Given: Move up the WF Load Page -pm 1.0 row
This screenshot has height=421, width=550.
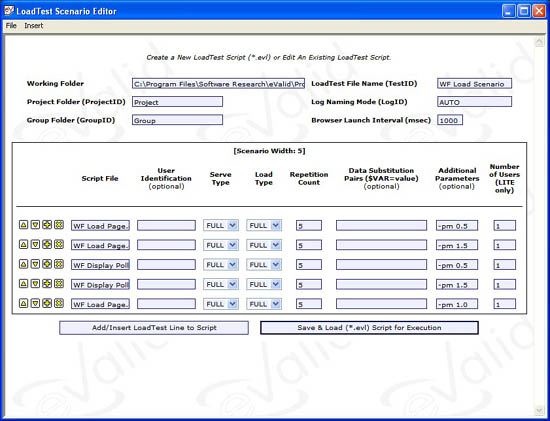Looking at the screenshot, I should 23,303.
